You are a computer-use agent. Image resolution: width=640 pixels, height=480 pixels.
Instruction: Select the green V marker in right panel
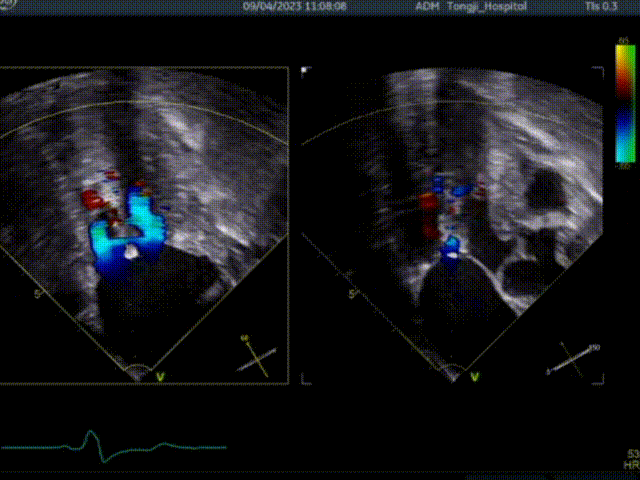coord(474,377)
